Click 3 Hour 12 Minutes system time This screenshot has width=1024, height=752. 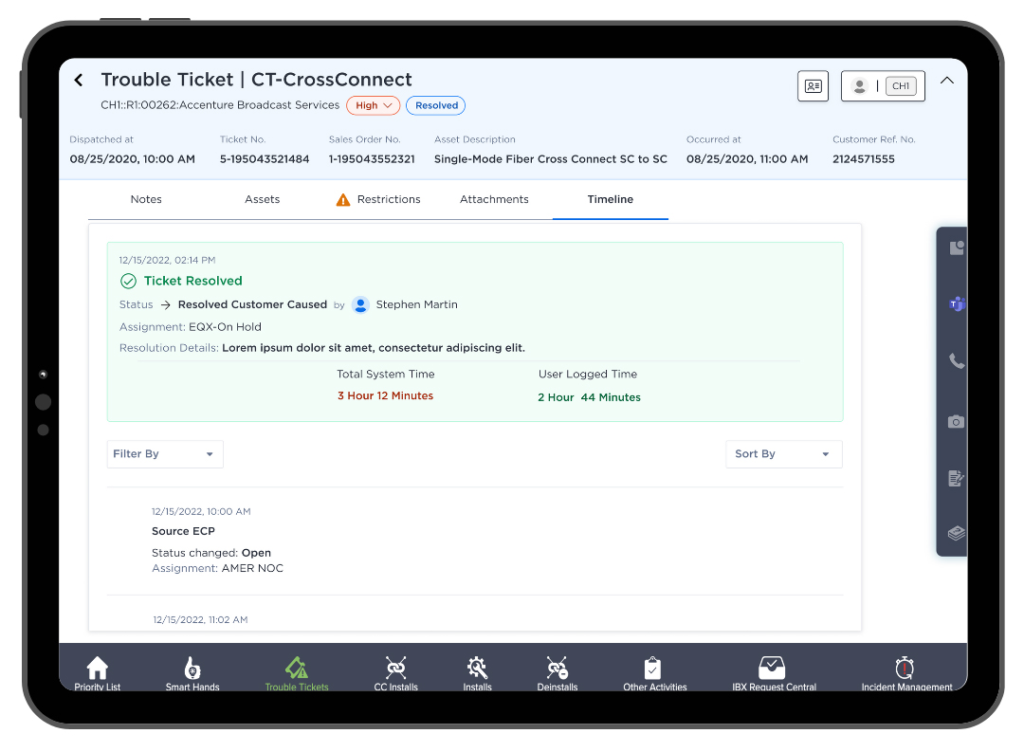pos(385,396)
